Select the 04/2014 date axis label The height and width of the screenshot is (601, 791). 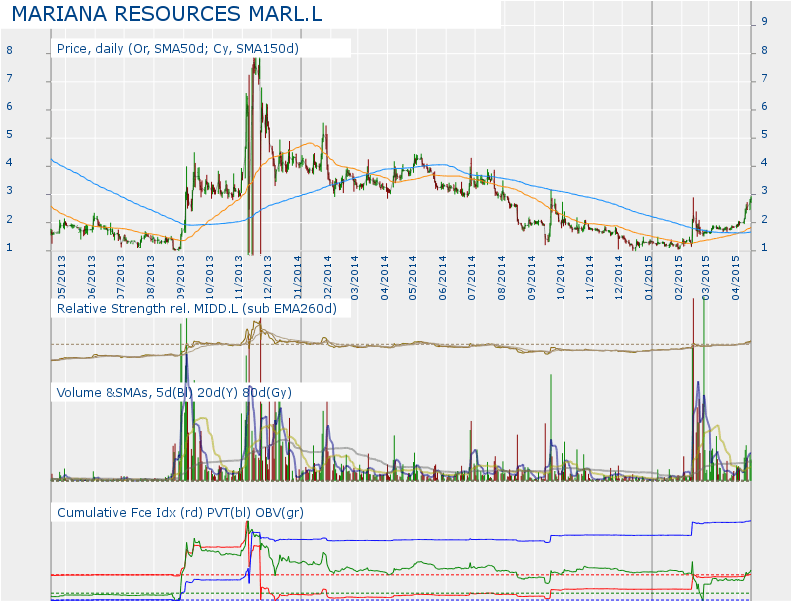(x=384, y=278)
